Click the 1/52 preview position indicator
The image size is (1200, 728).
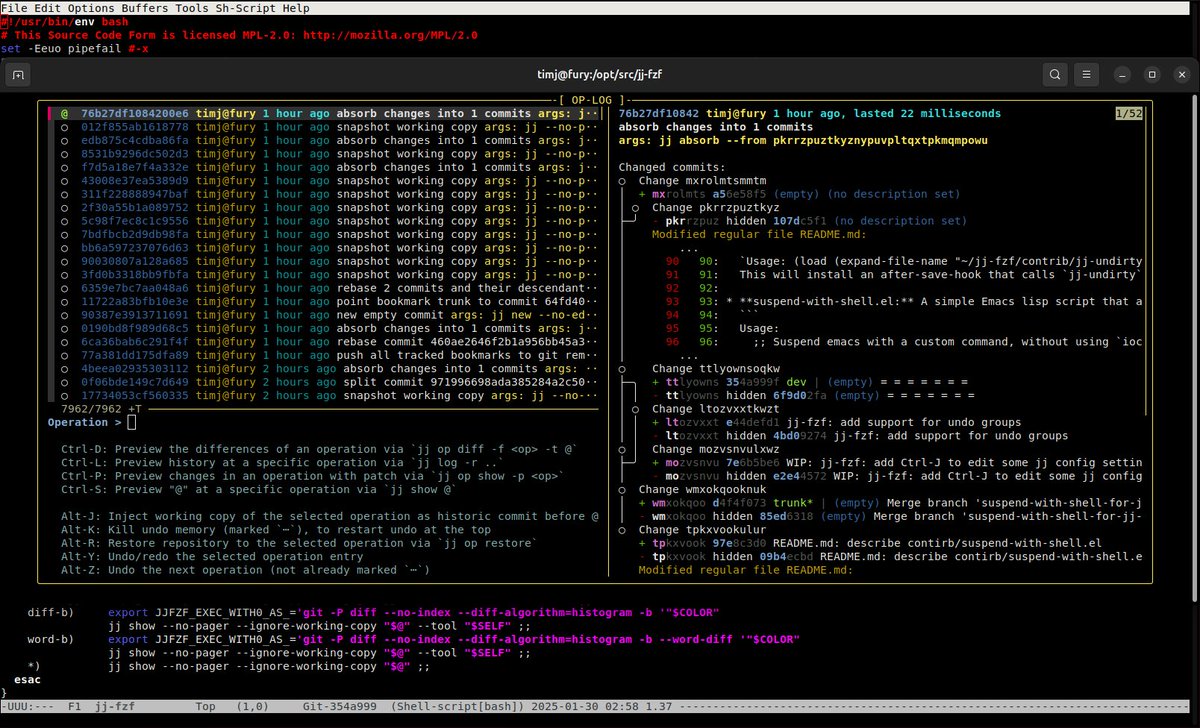coord(1131,114)
